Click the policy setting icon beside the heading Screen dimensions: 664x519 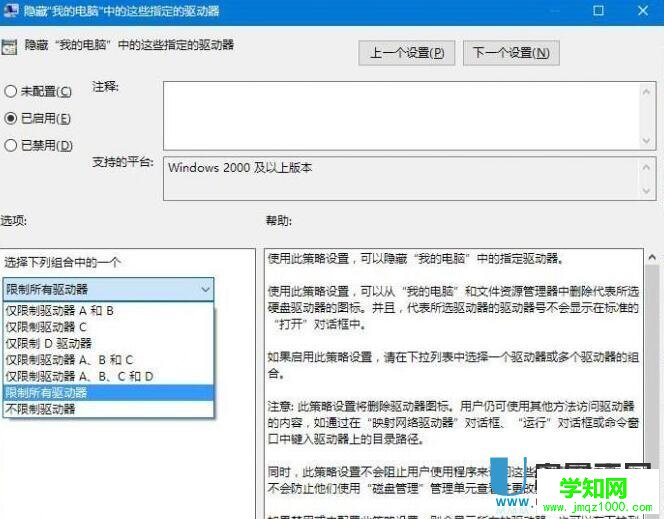point(9,47)
